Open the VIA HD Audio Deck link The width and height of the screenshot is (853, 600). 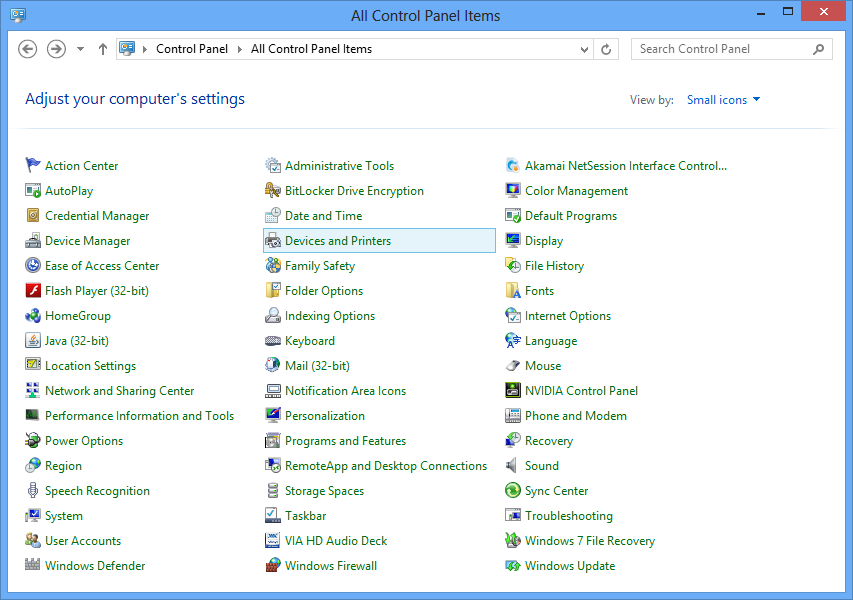click(336, 541)
